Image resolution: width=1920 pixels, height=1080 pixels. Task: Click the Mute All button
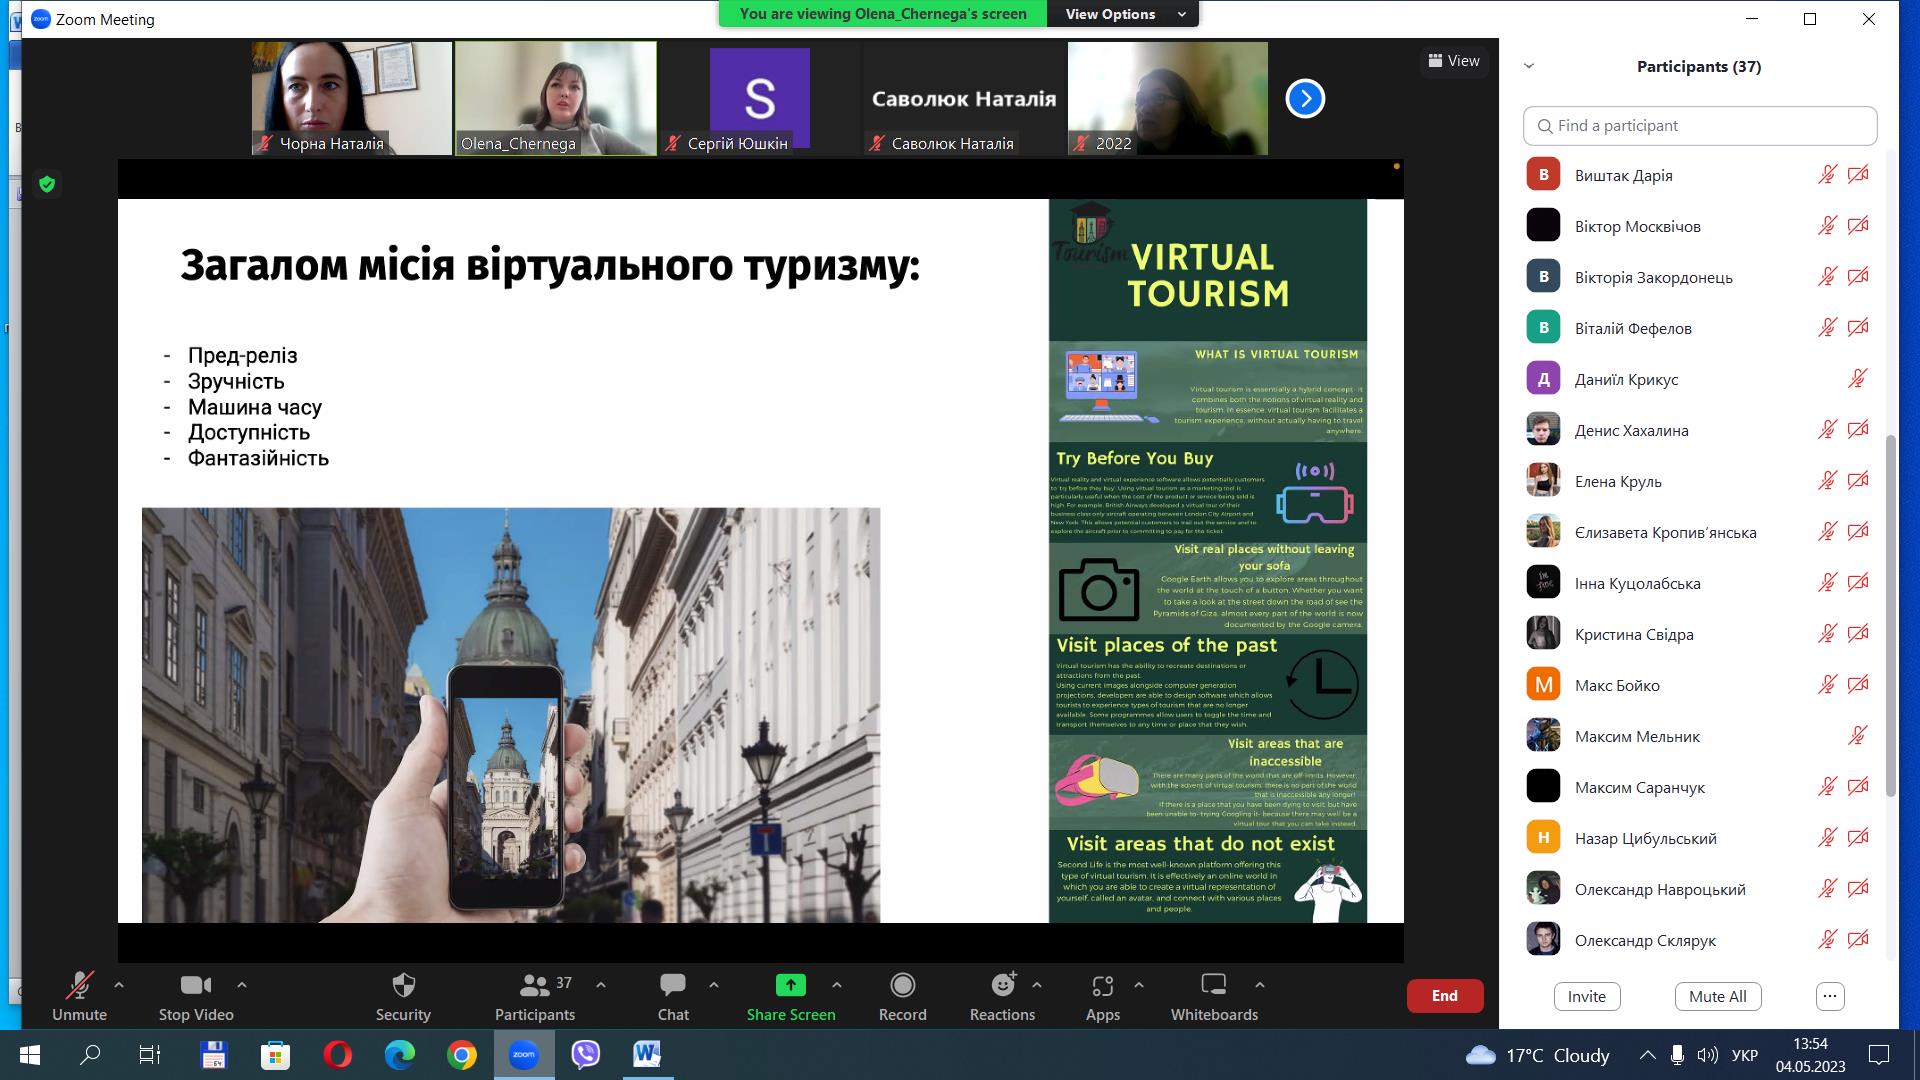[1717, 996]
